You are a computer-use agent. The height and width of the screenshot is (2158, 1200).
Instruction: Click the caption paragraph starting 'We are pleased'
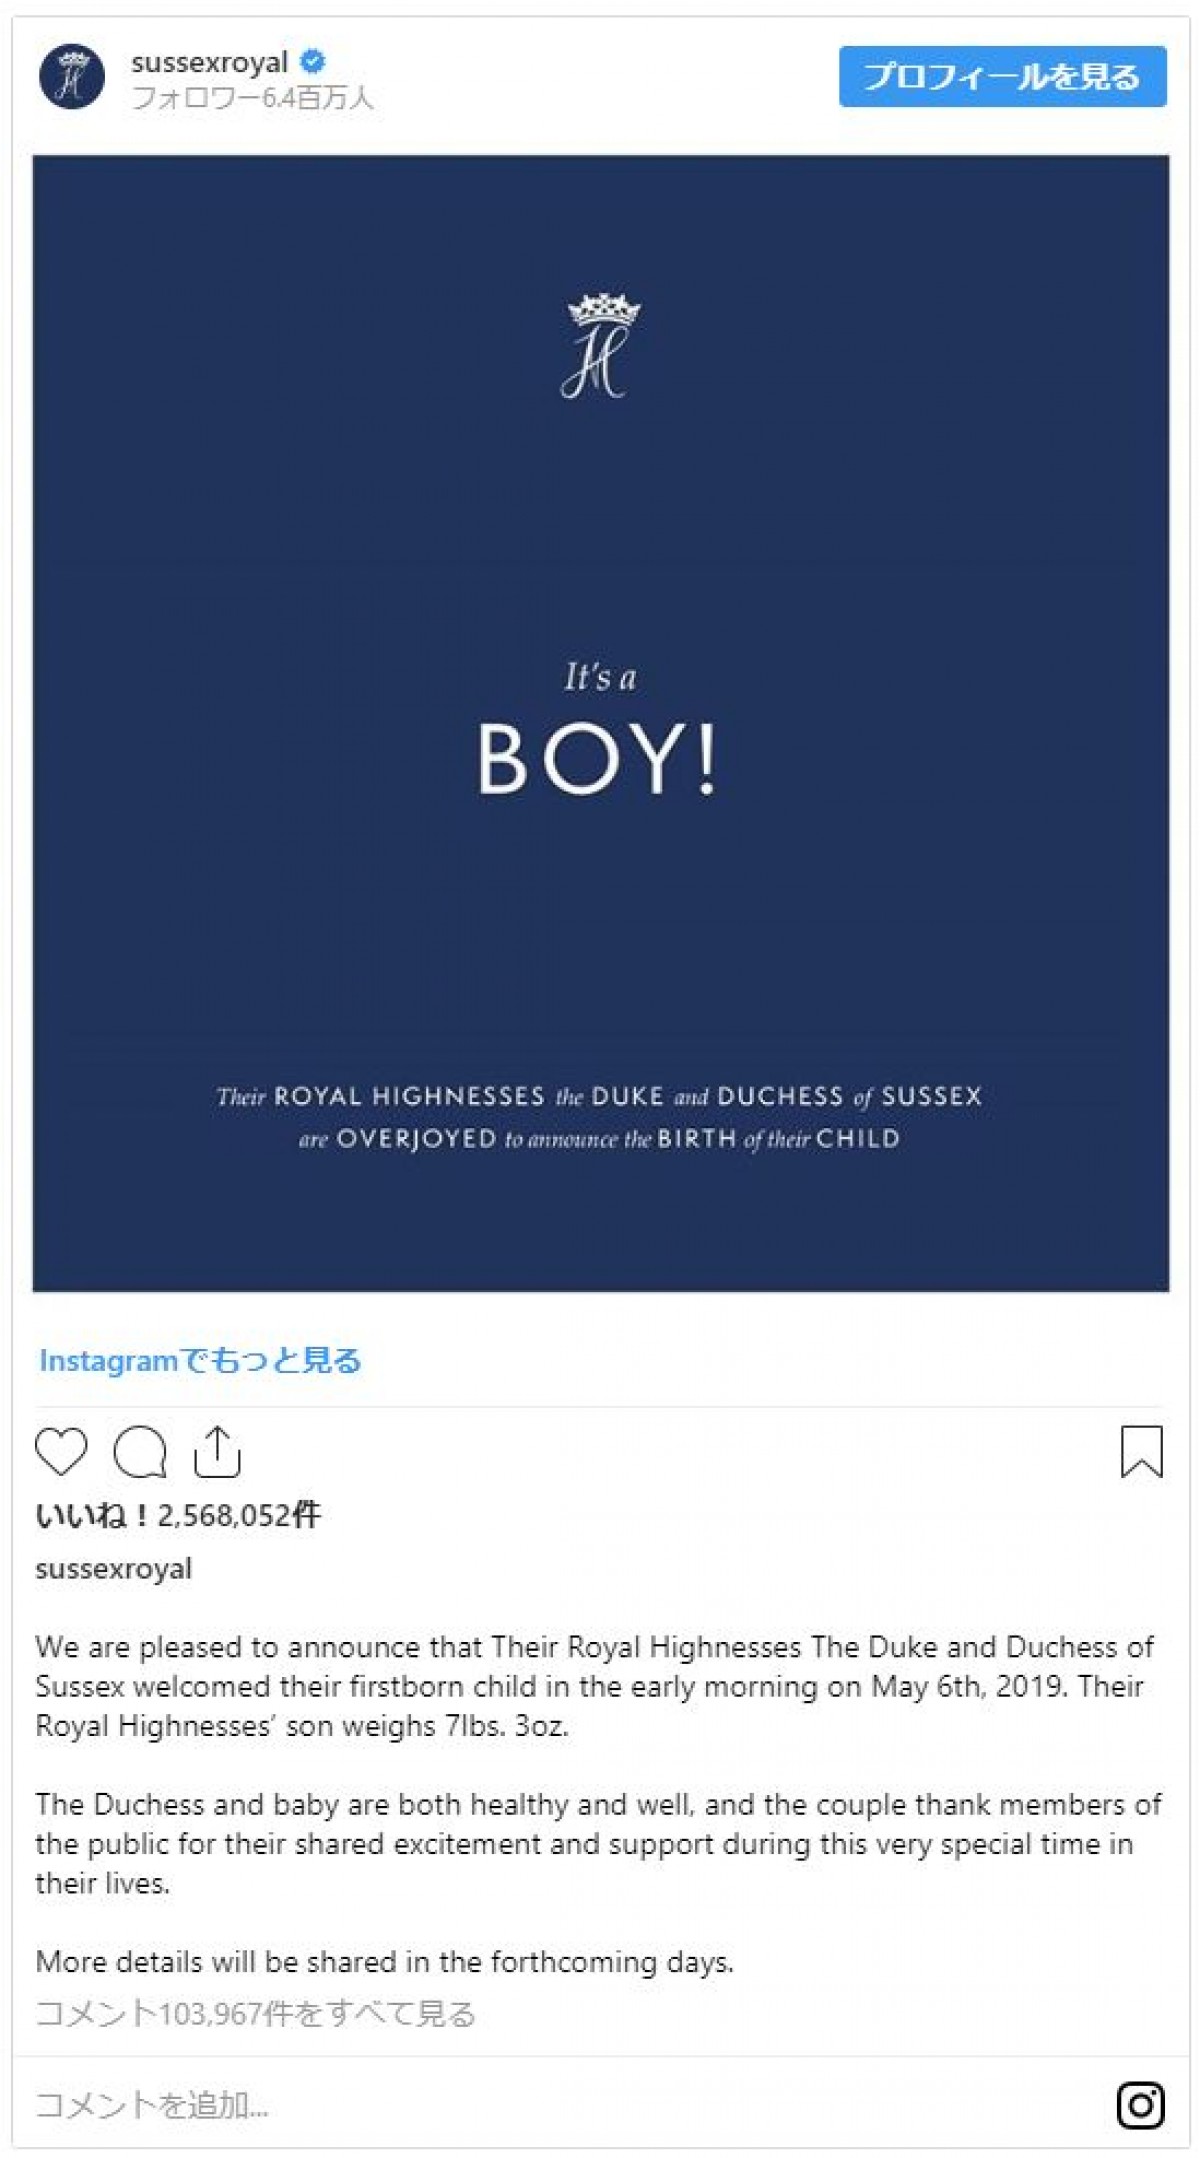[595, 1686]
